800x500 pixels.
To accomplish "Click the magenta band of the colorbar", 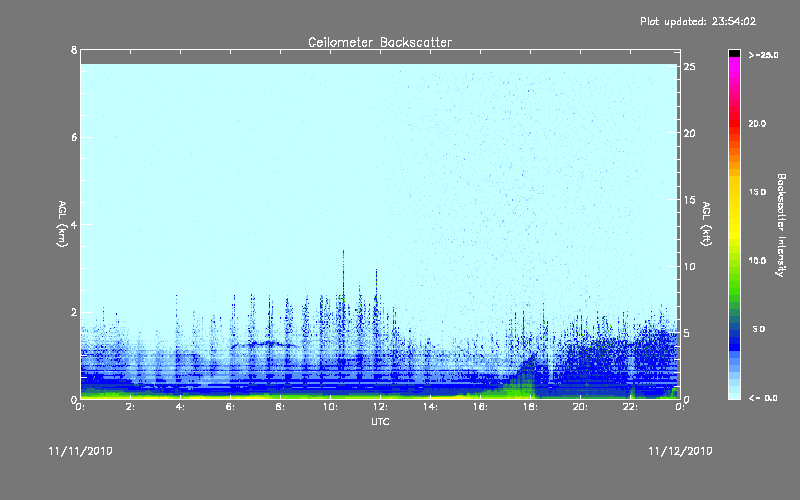I will [x=734, y=66].
